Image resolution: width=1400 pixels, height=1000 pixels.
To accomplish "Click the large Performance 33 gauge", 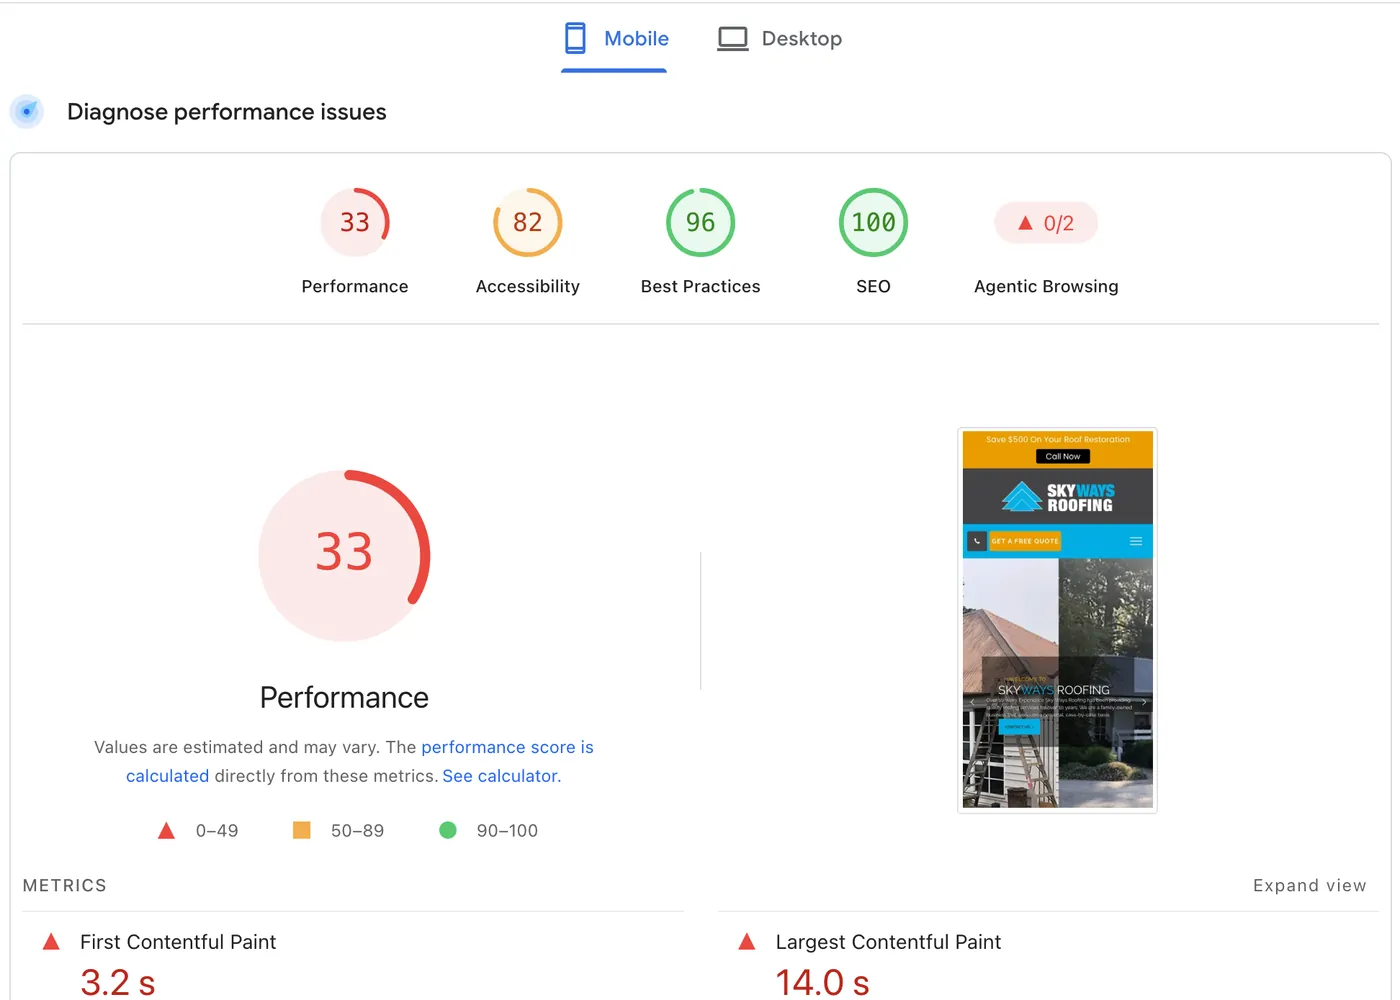I will [x=344, y=555].
